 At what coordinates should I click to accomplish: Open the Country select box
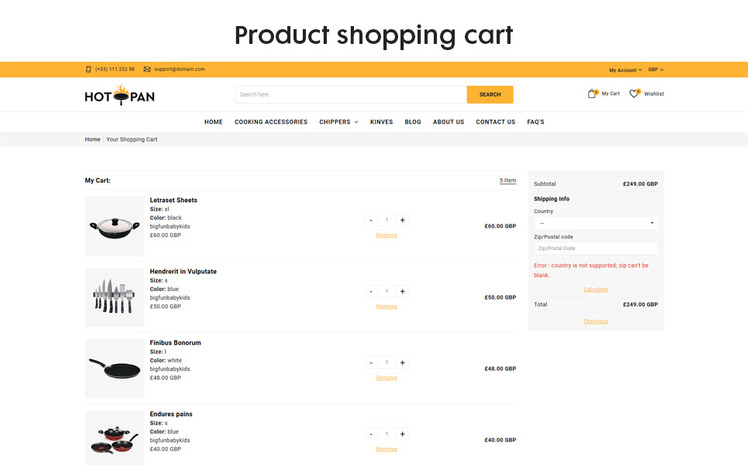click(x=595, y=223)
